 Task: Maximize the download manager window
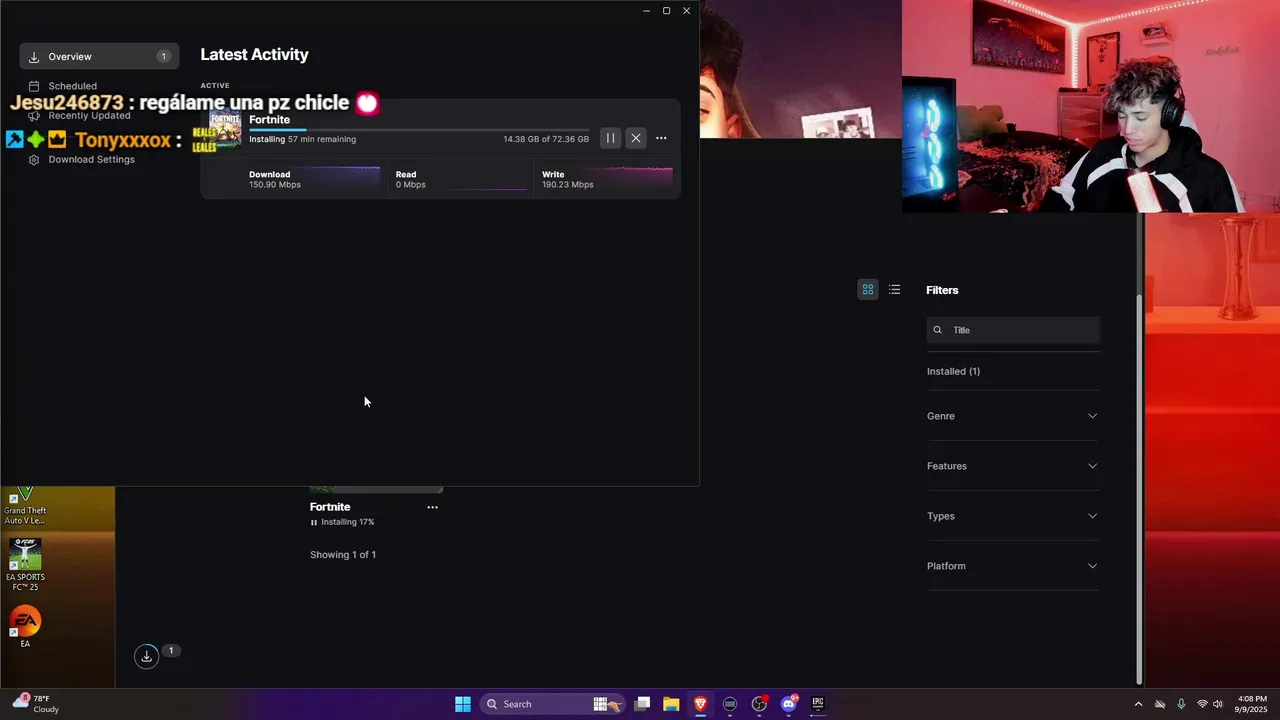point(666,11)
